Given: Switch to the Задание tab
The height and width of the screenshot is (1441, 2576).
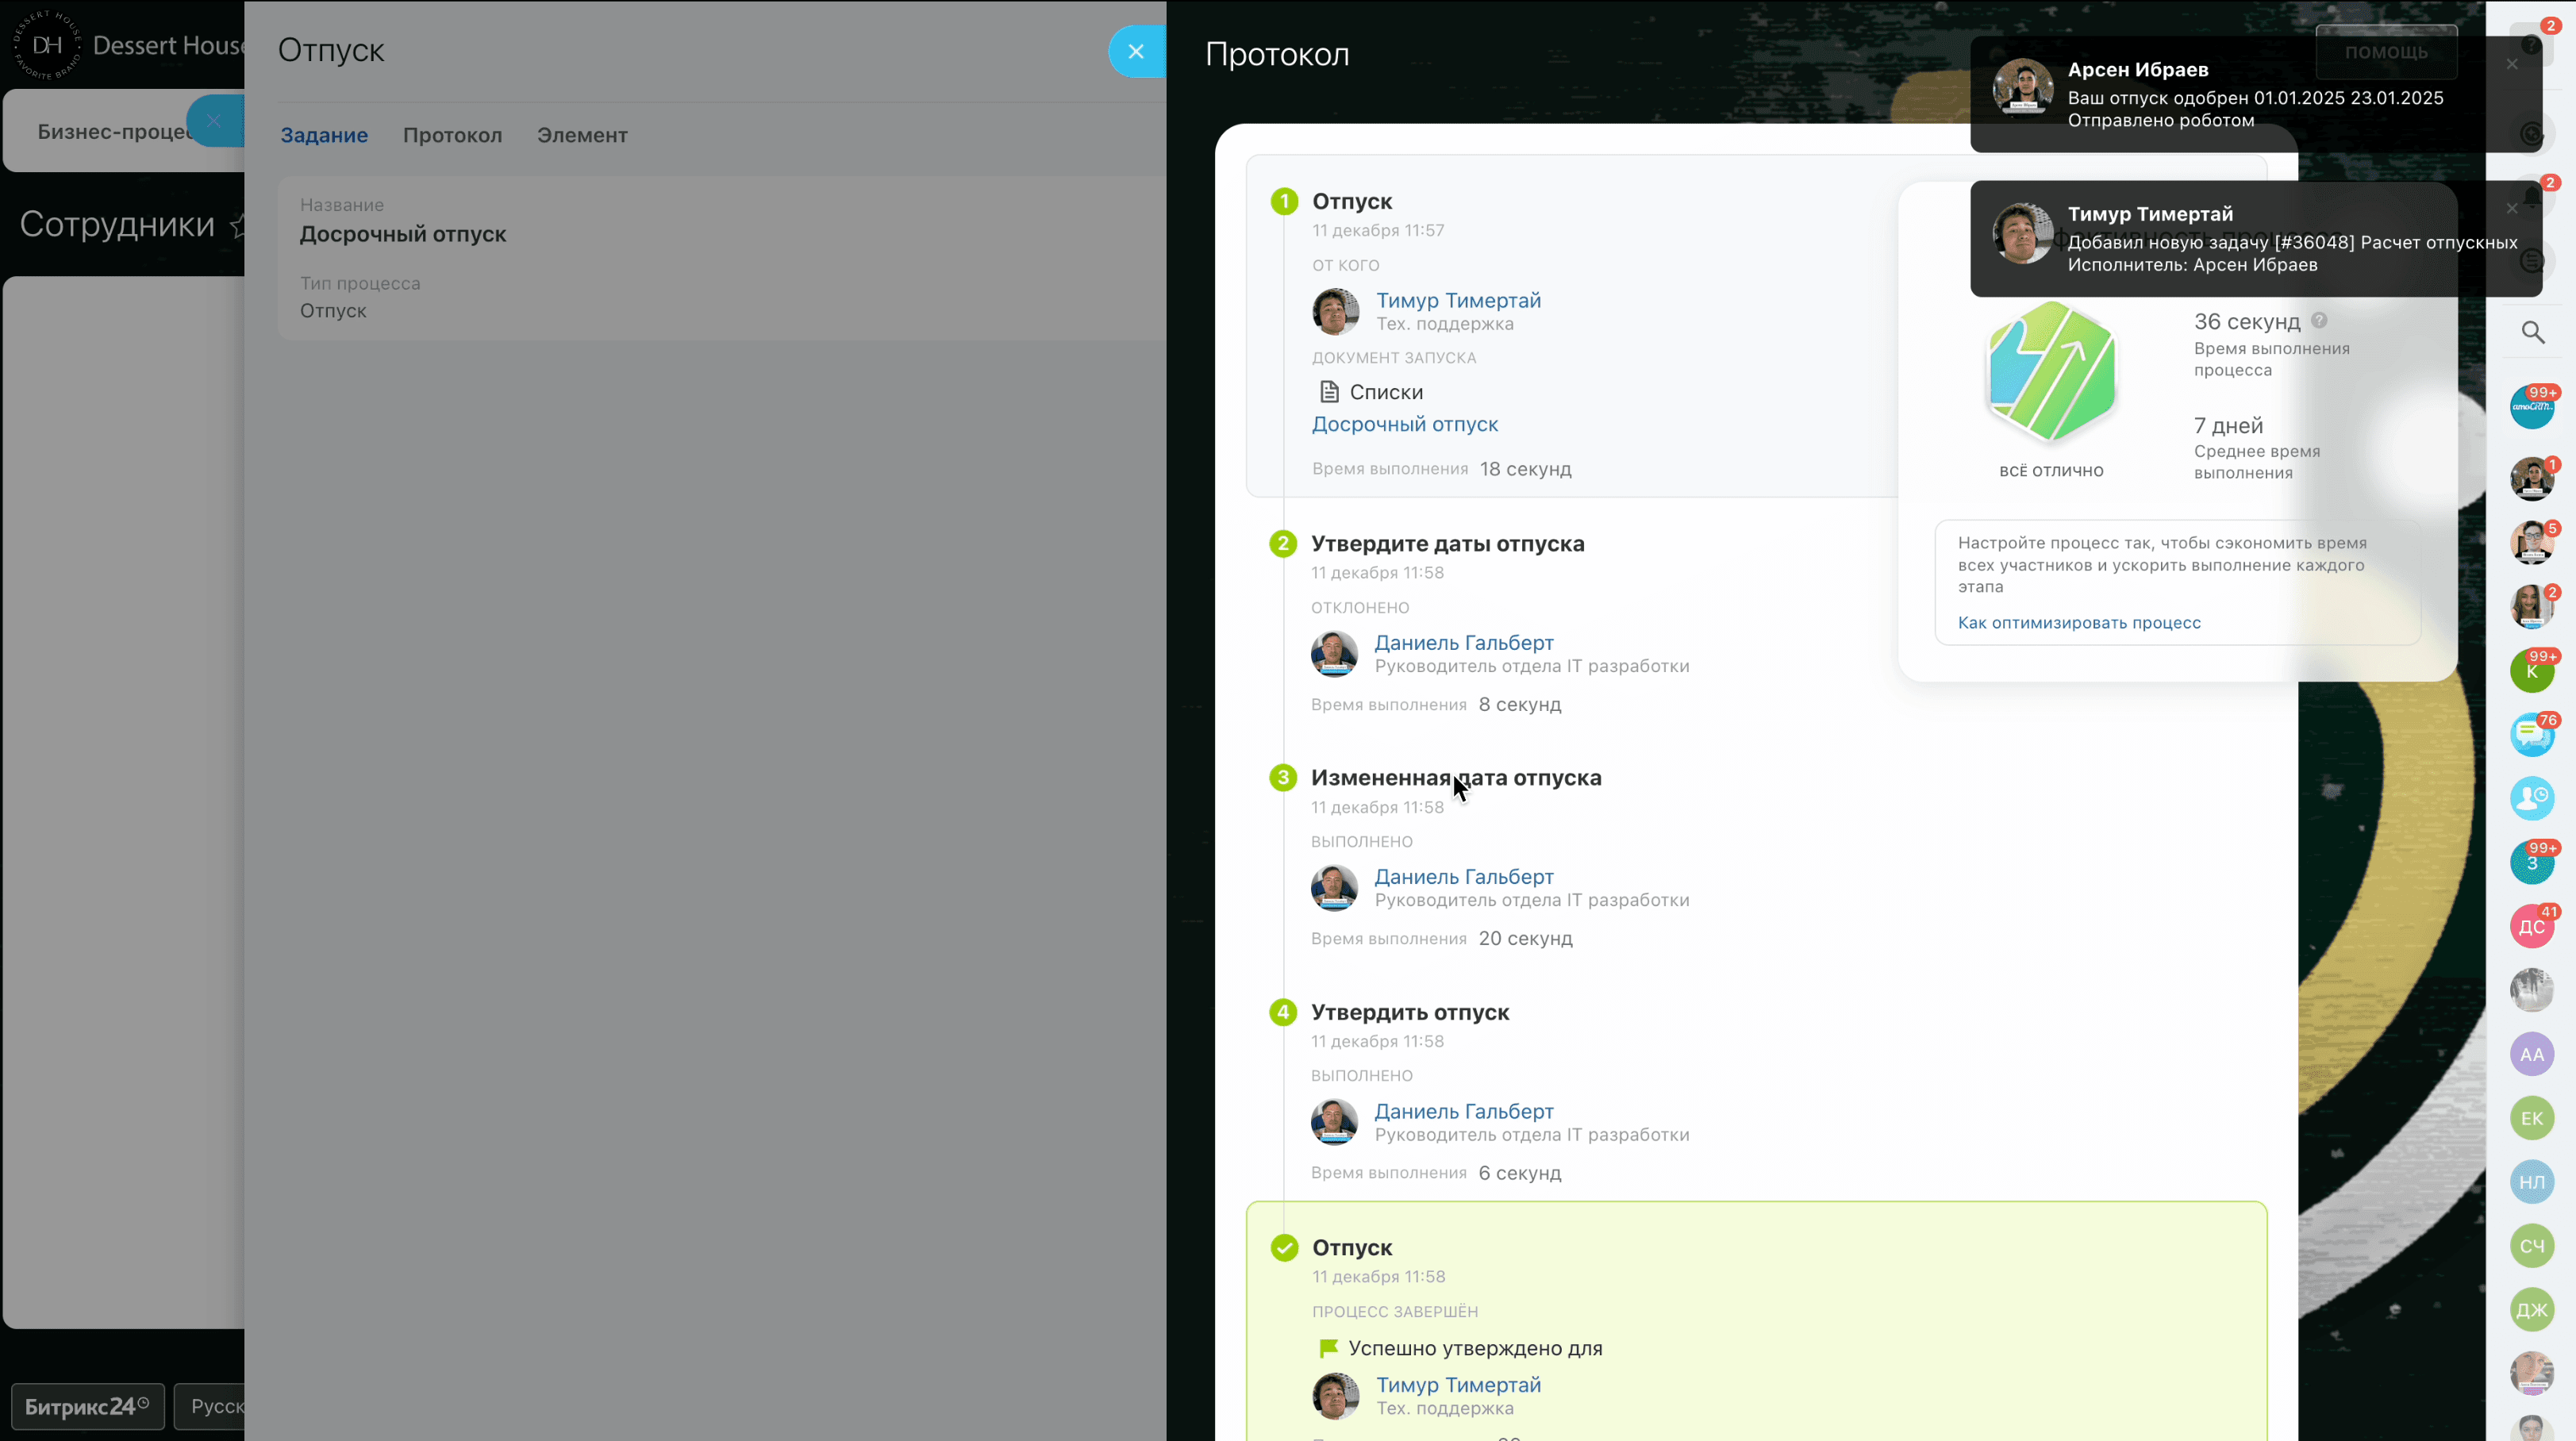Looking at the screenshot, I should pyautogui.click(x=324, y=135).
